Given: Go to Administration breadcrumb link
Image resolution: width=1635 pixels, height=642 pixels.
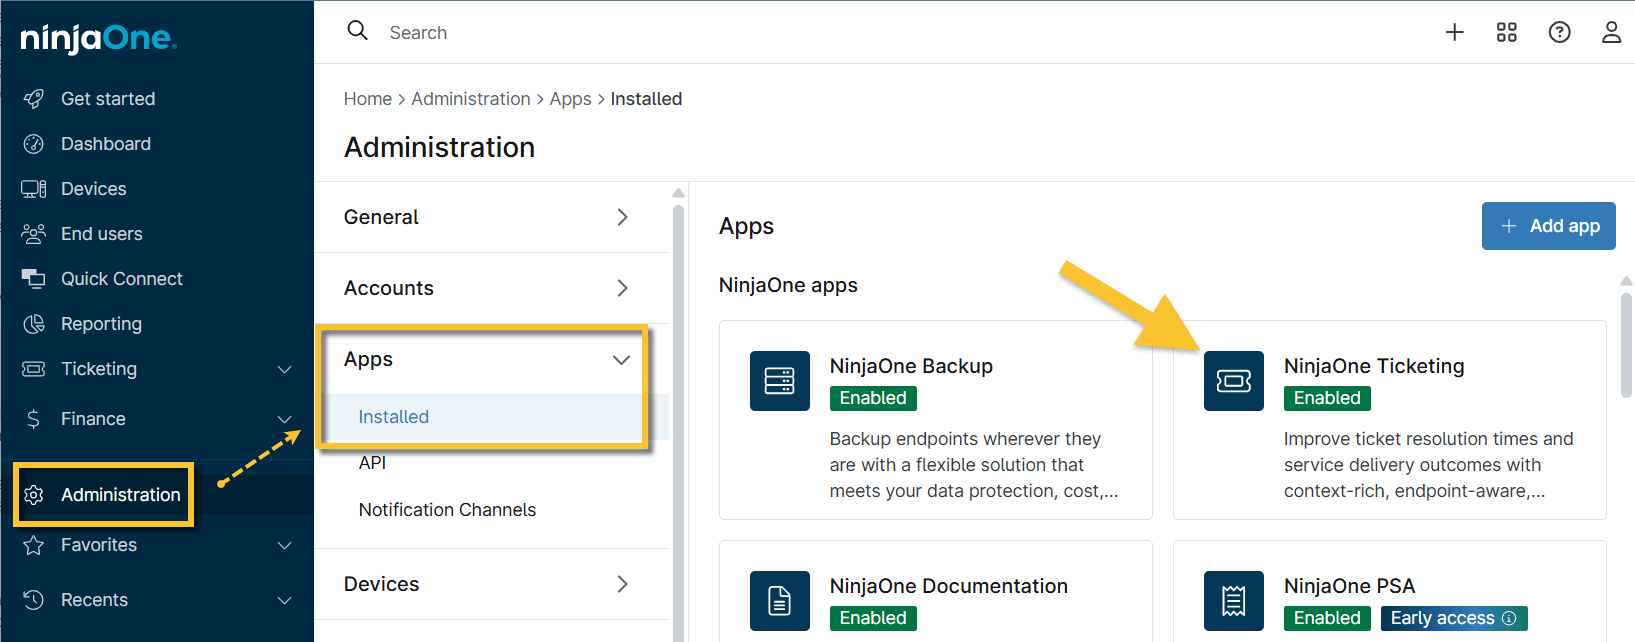Looking at the screenshot, I should (x=471, y=99).
